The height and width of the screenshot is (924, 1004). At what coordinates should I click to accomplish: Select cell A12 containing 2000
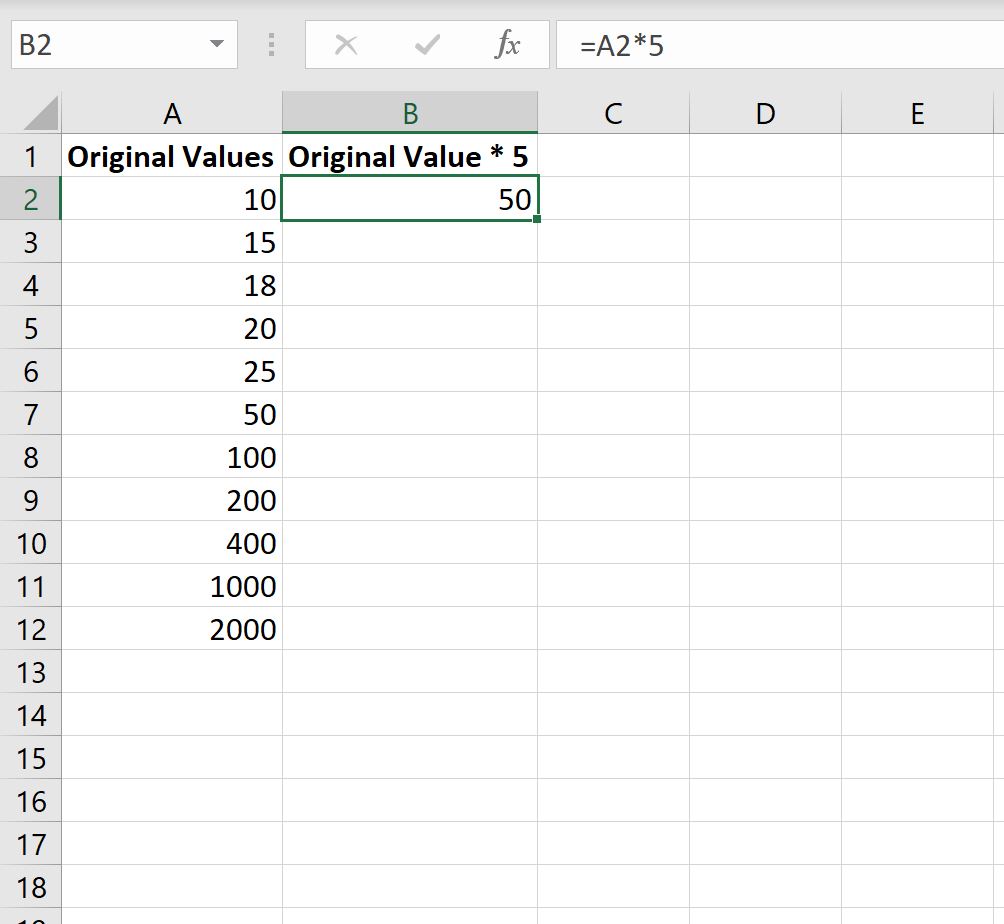170,629
